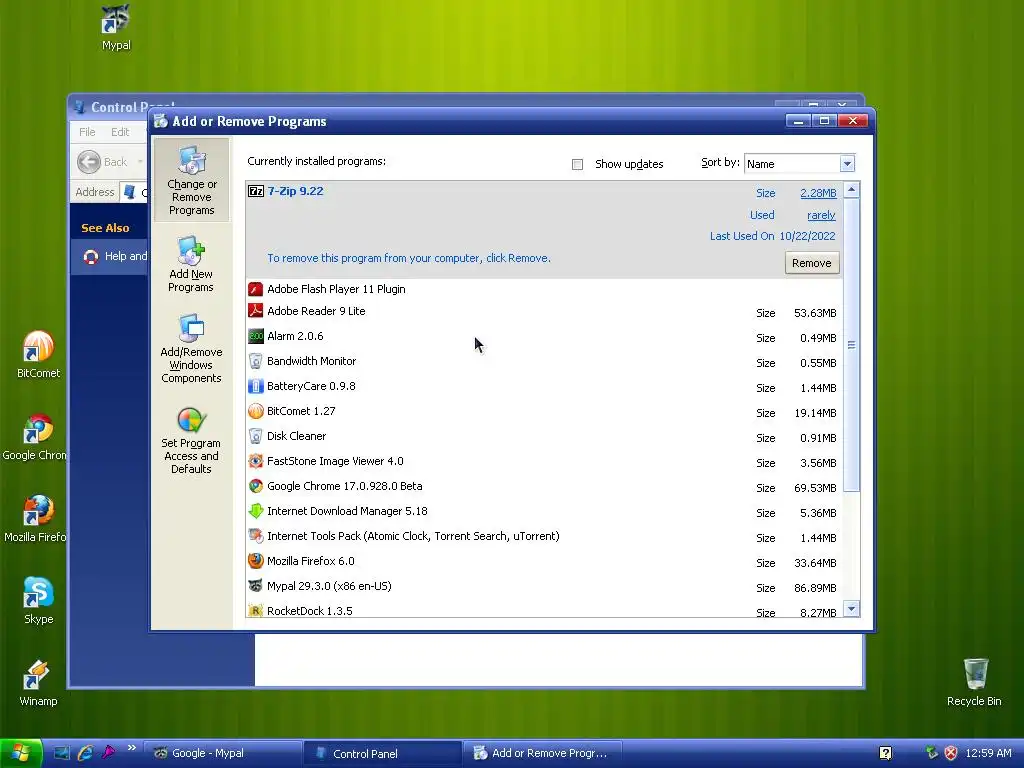
Task: Click scrollbar down arrow in program list
Action: pyautogui.click(x=852, y=609)
